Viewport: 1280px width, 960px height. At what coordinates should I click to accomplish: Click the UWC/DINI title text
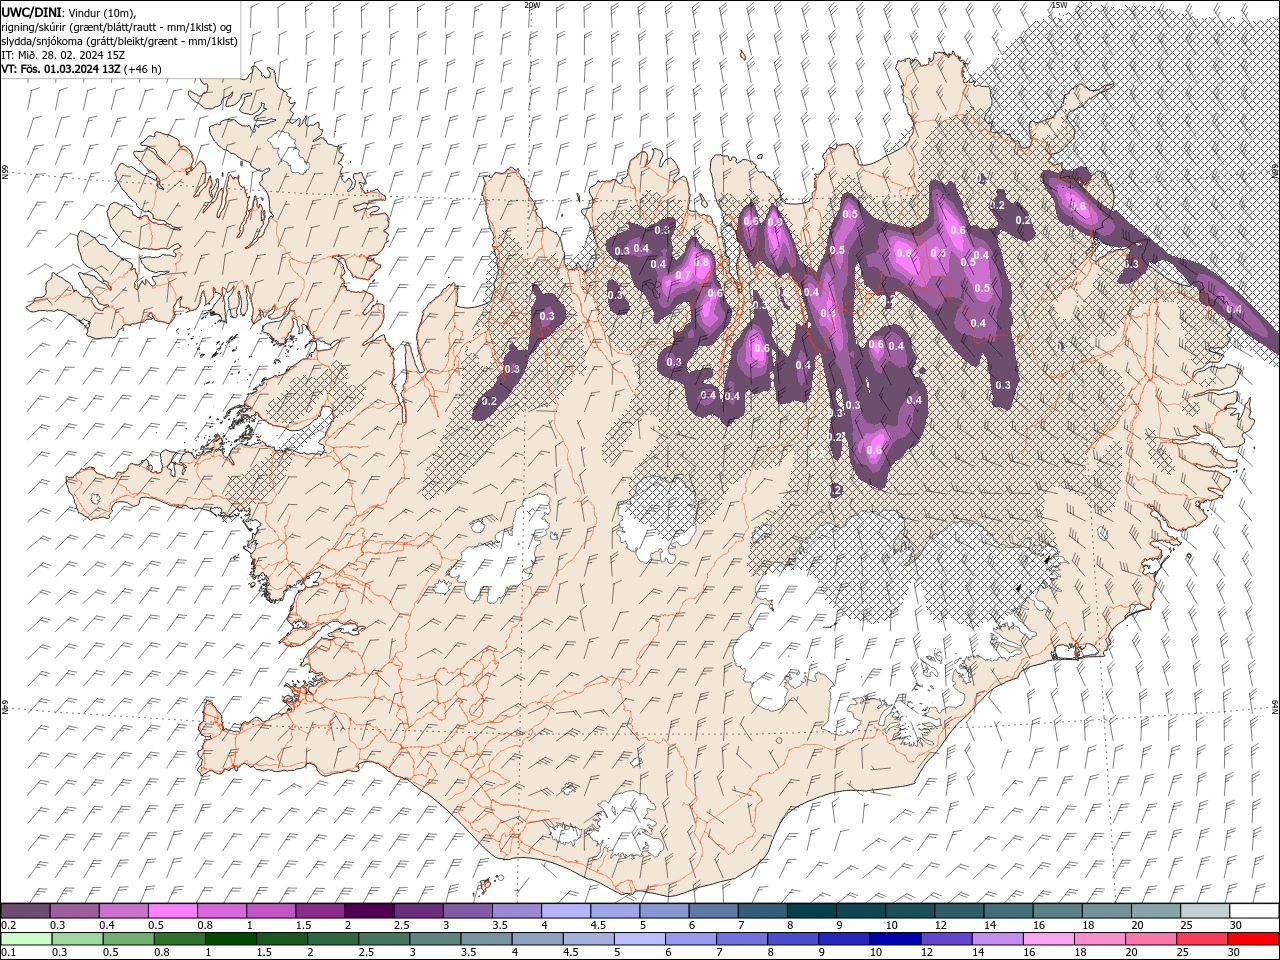point(30,11)
